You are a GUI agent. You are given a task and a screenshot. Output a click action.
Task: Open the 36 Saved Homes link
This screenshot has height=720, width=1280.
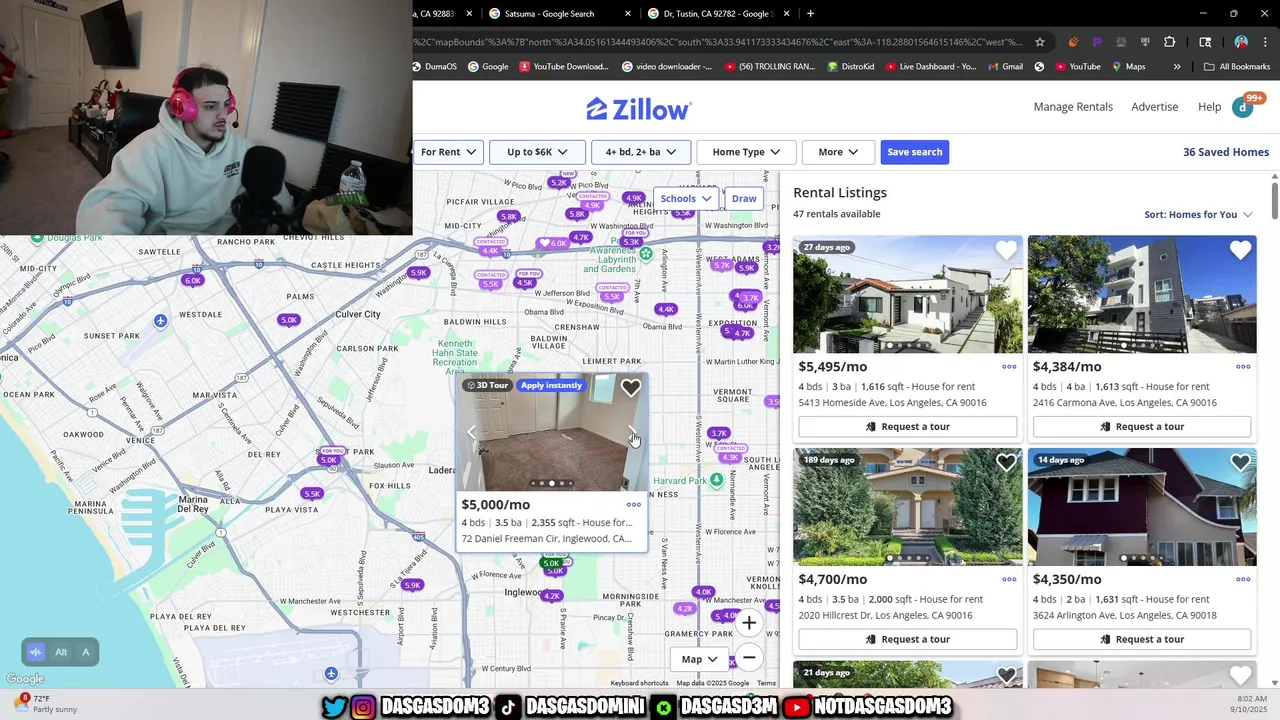(x=1226, y=152)
